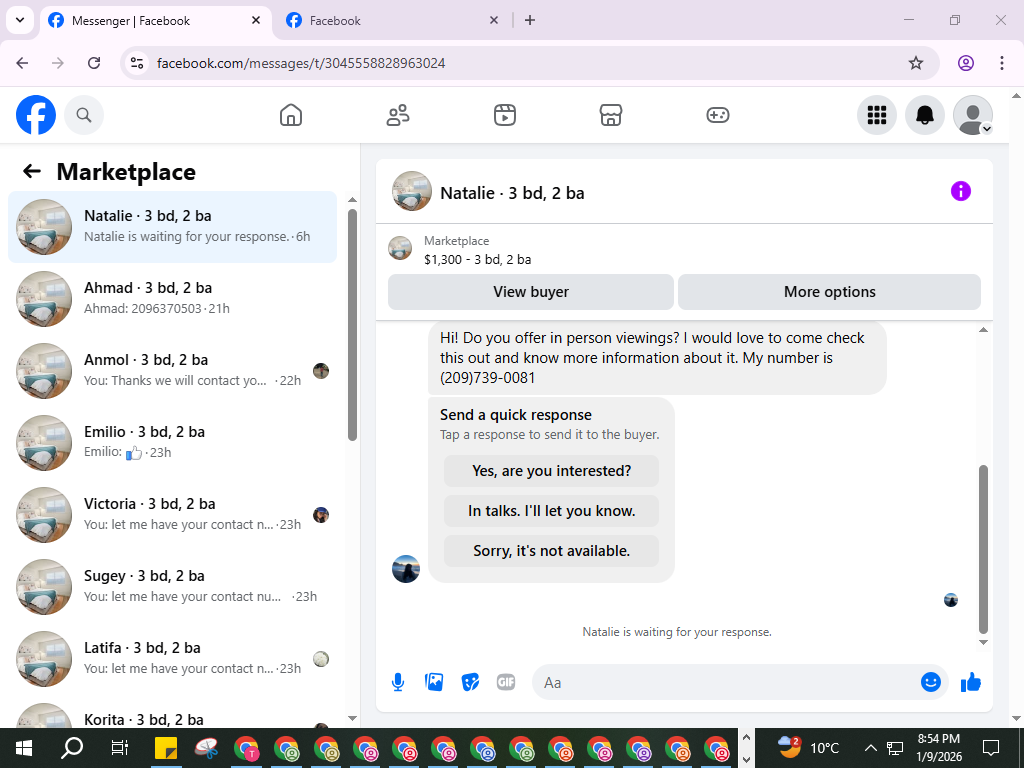The width and height of the screenshot is (1024, 768).
Task: Open the Chrome three-dot menu
Action: coord(1002,63)
